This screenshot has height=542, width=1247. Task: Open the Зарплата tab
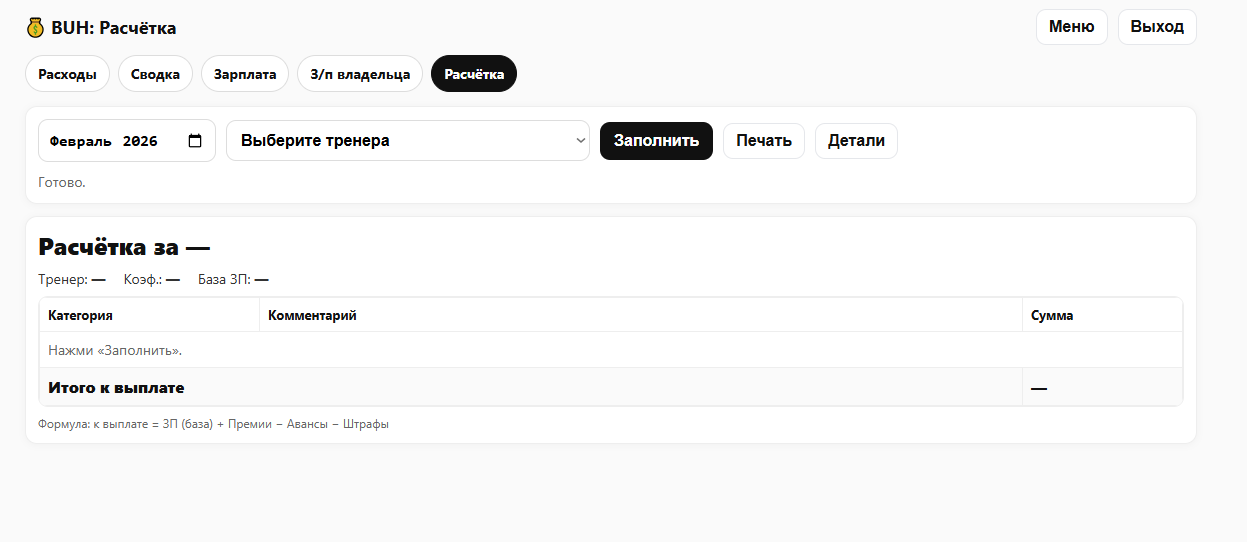[x=245, y=74]
